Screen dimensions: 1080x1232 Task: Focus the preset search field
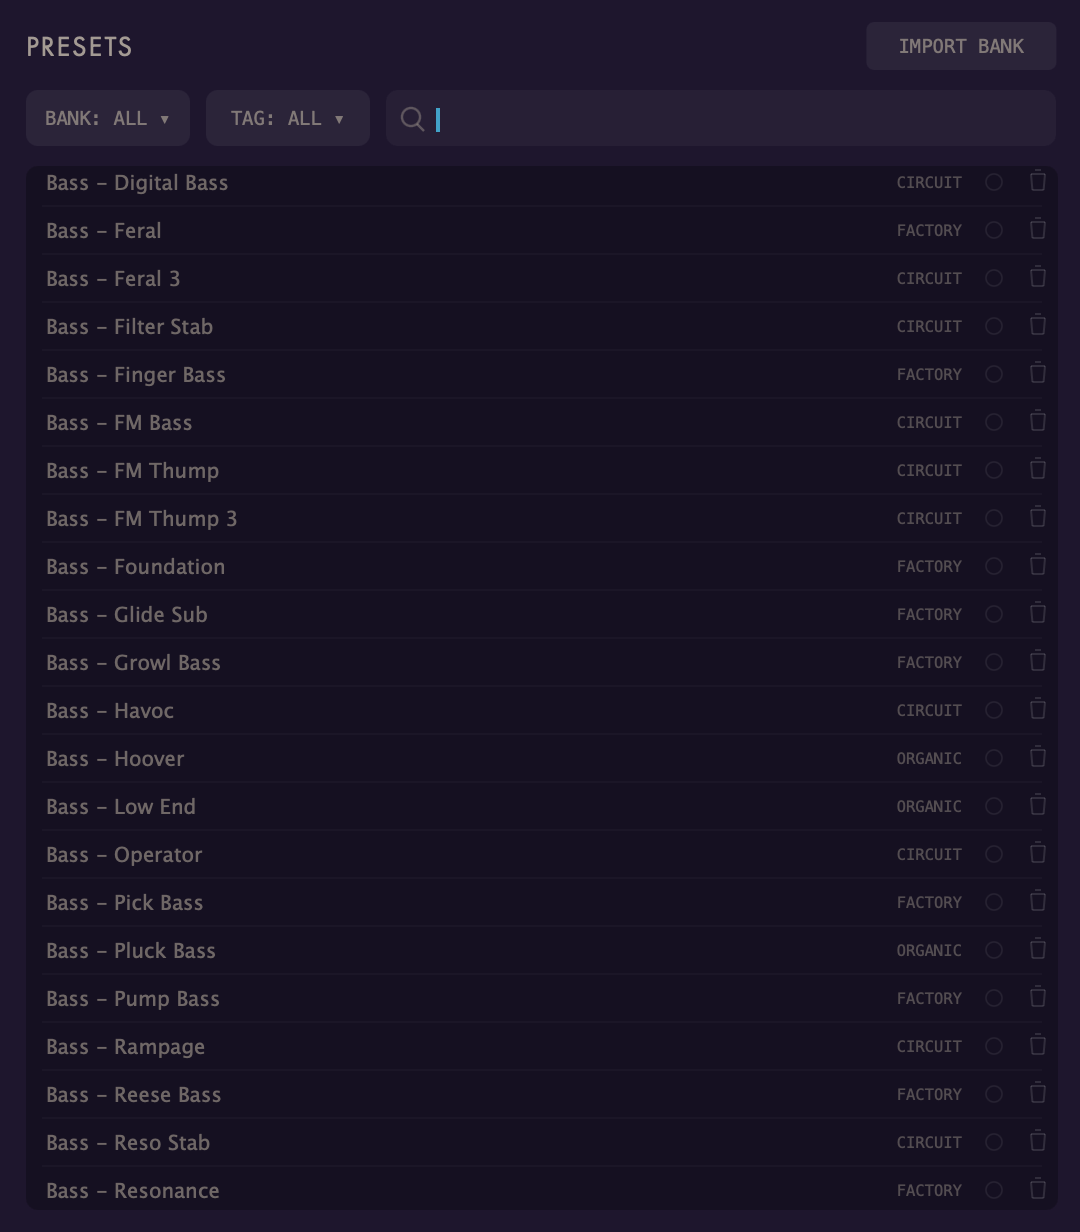pos(740,119)
